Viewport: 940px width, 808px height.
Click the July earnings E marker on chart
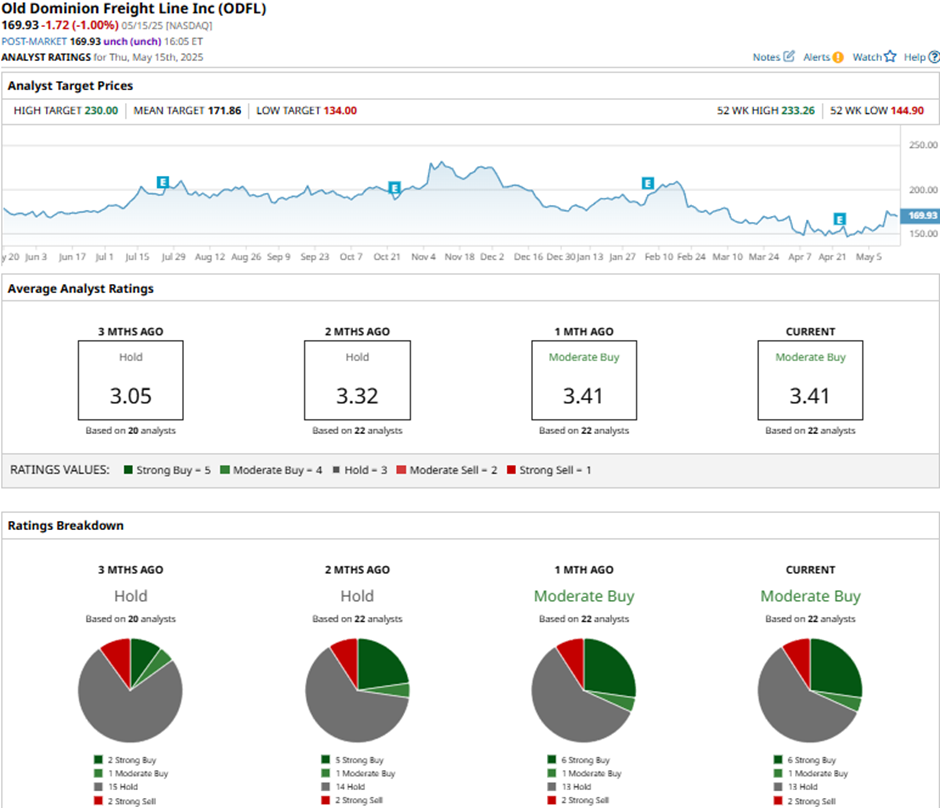(163, 181)
